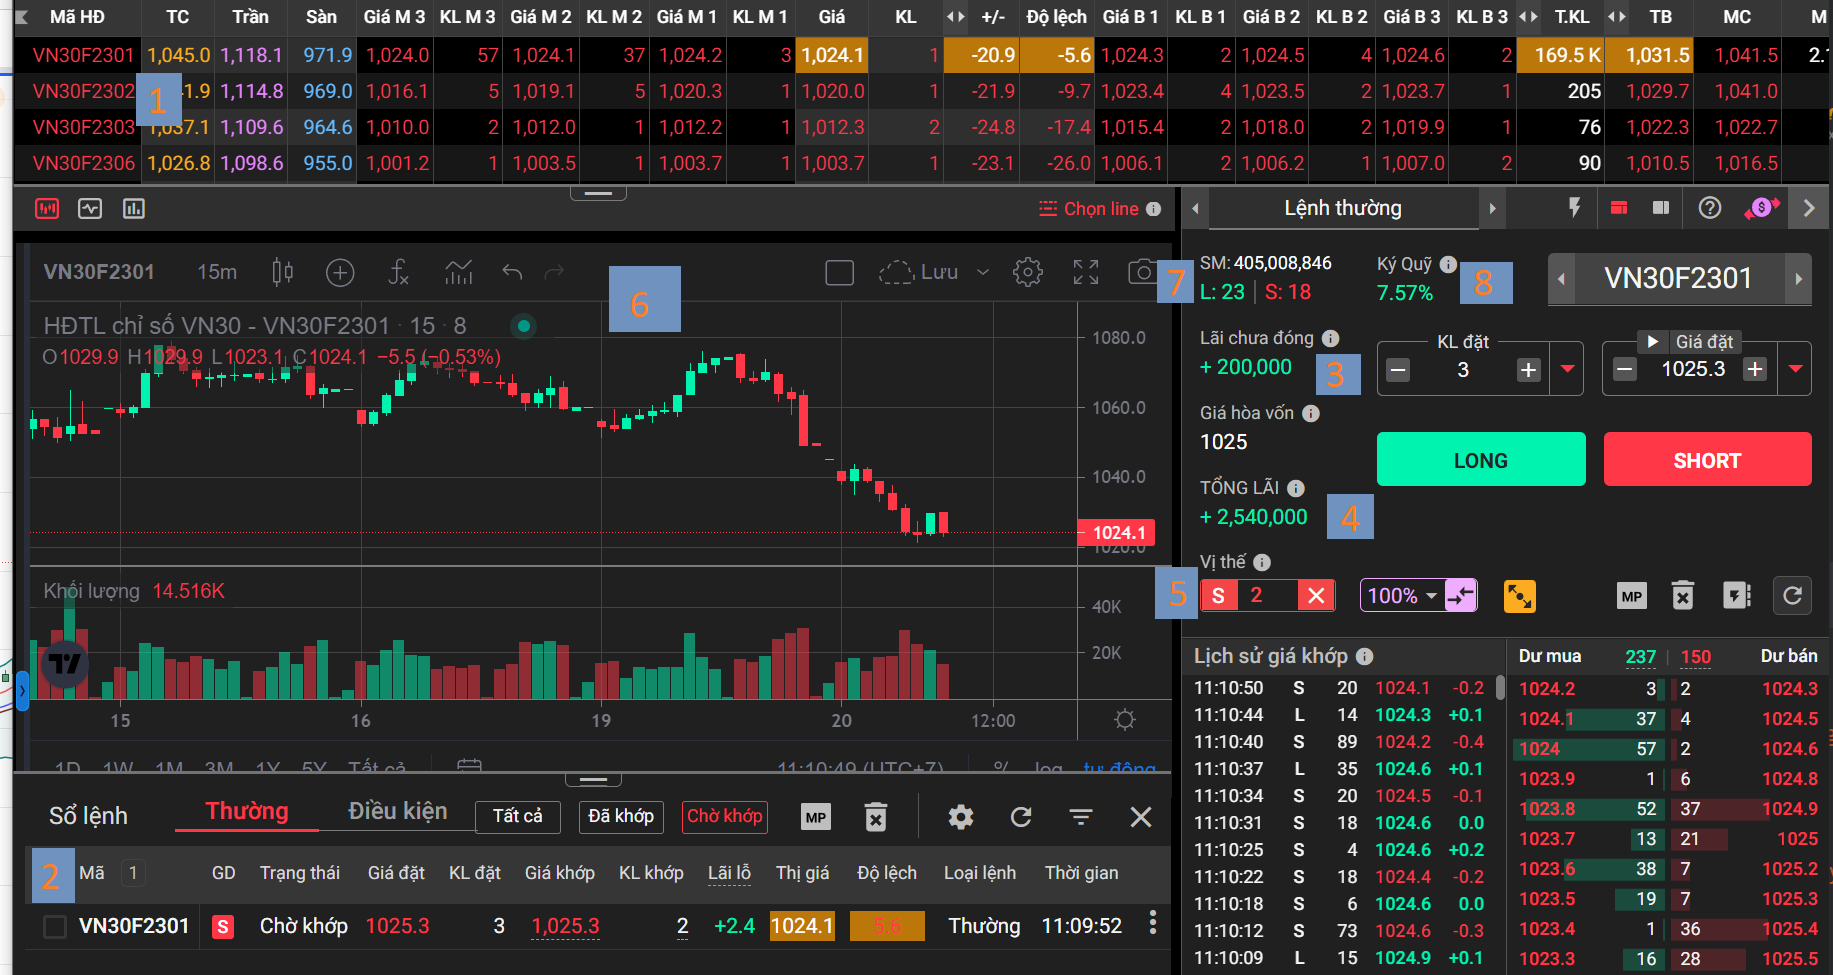Decrease KL đặt quantity with minus

click(1398, 370)
